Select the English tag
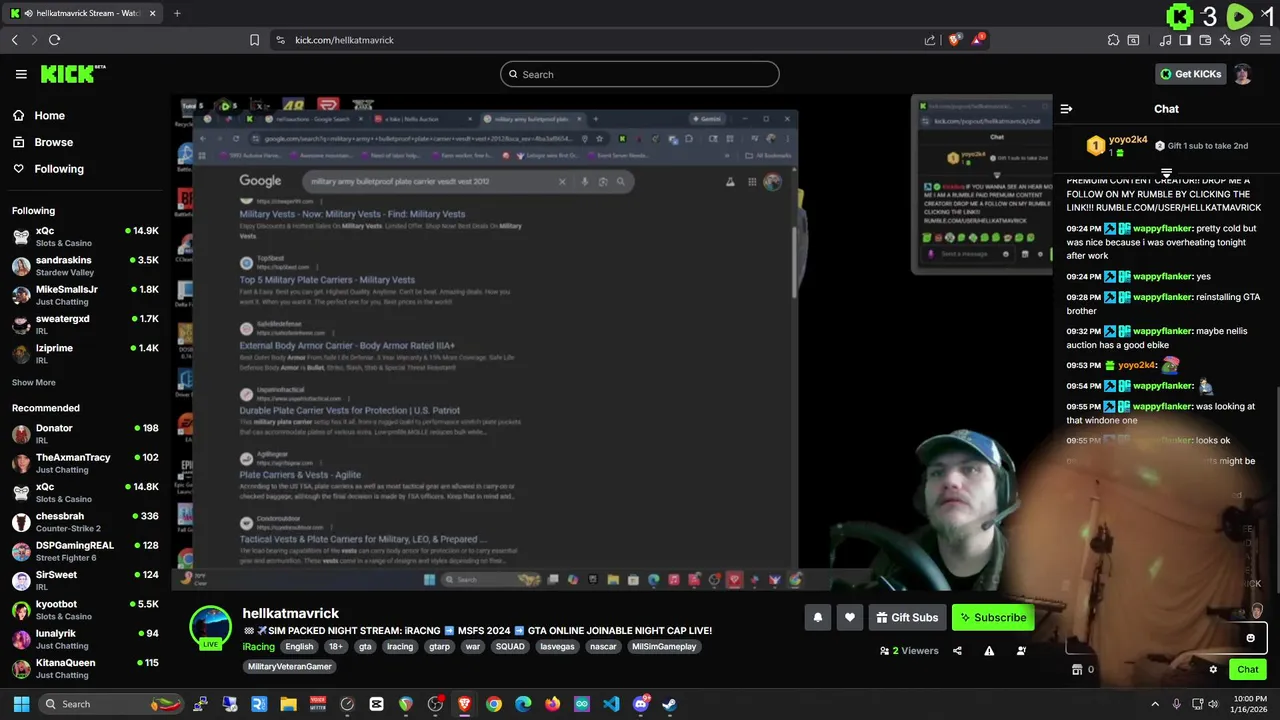The image size is (1280, 720). click(x=299, y=647)
